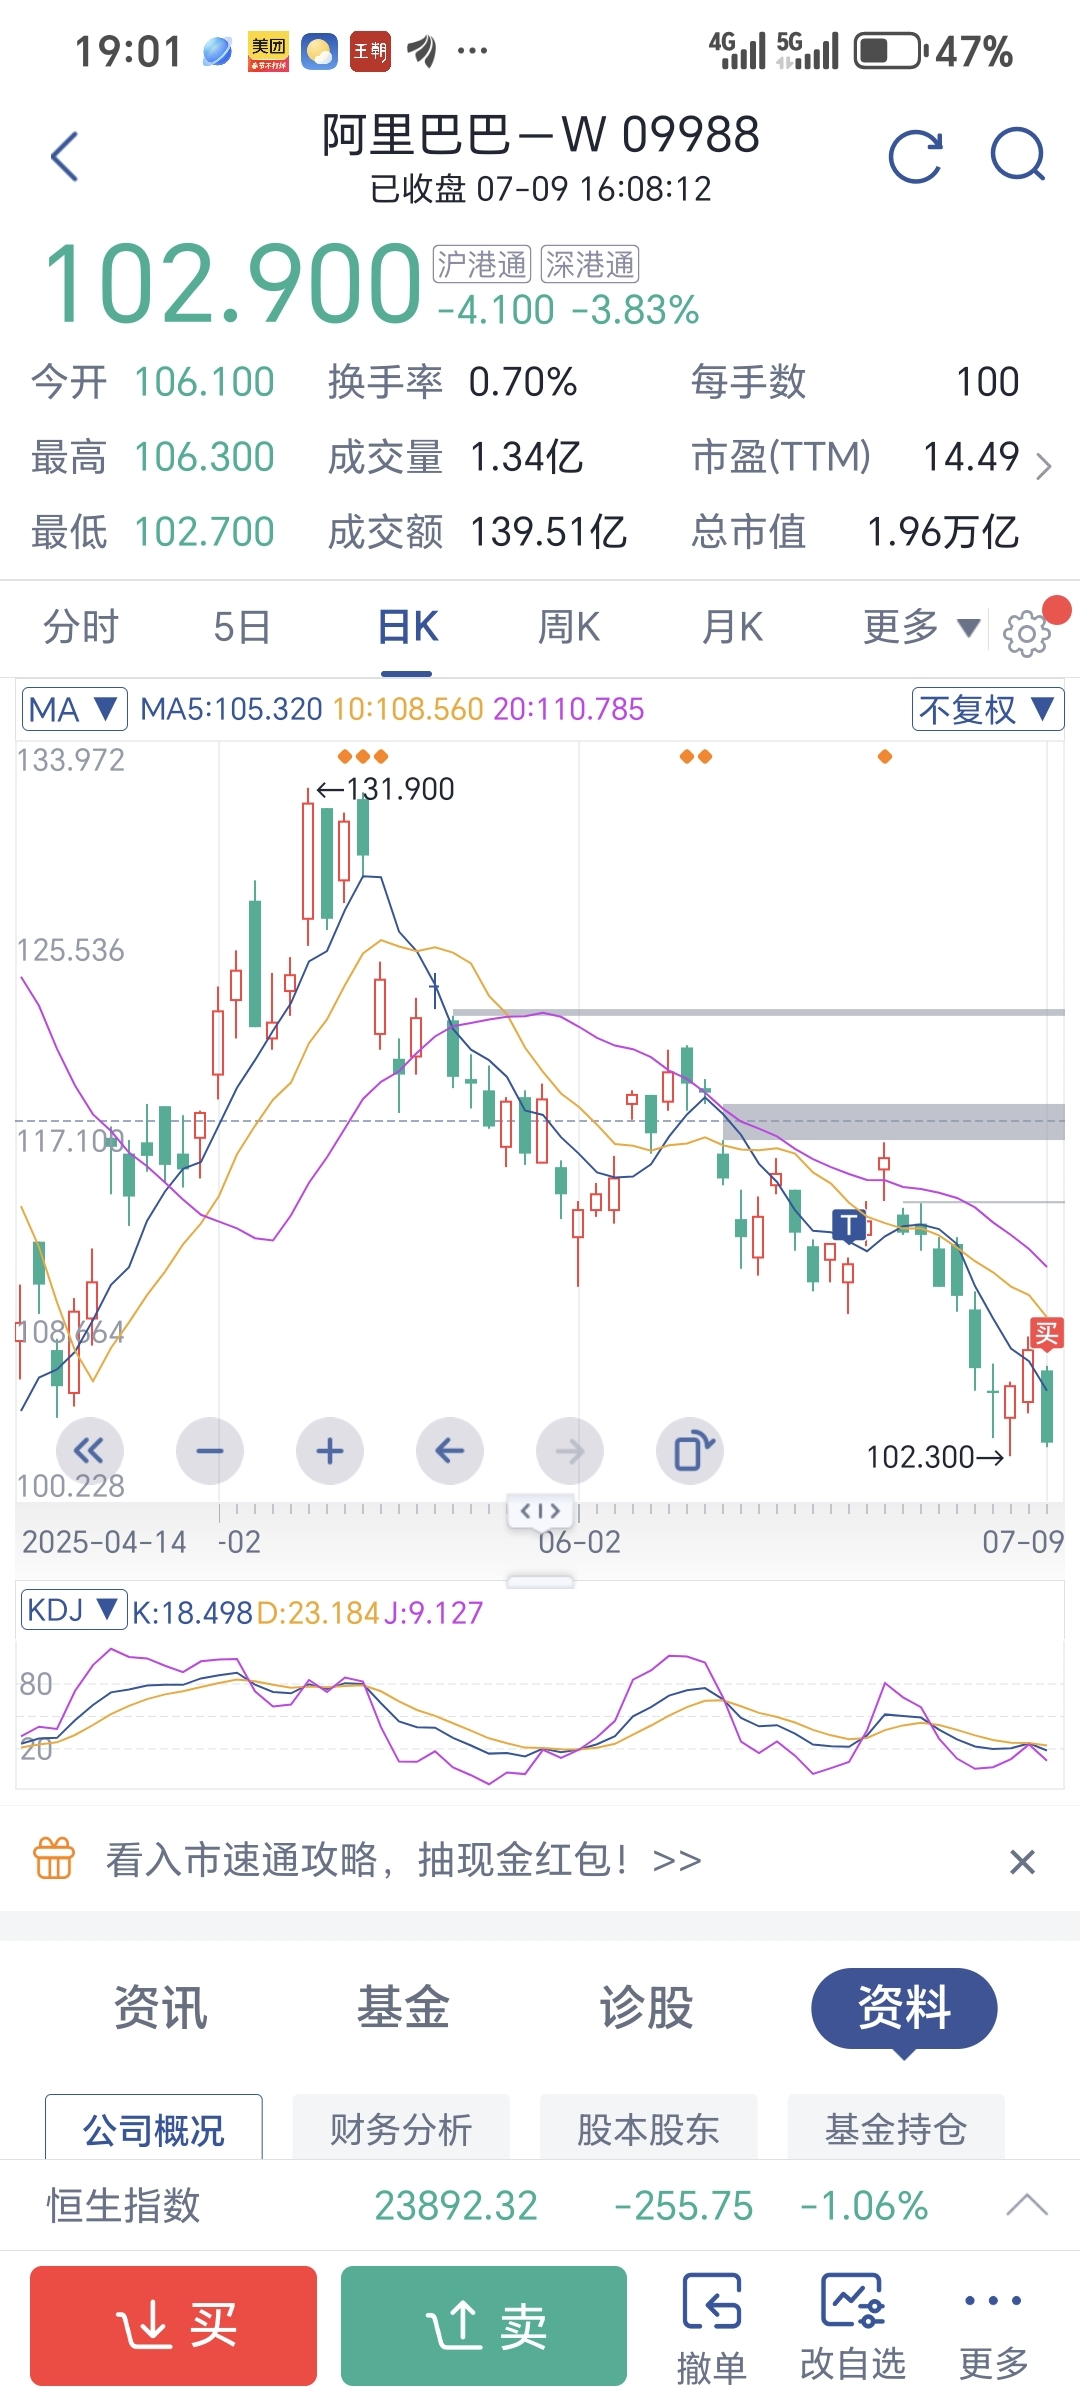1080x2400 pixels.
Task: Jump to earliest with double-left arrows
Action: [x=89, y=1450]
